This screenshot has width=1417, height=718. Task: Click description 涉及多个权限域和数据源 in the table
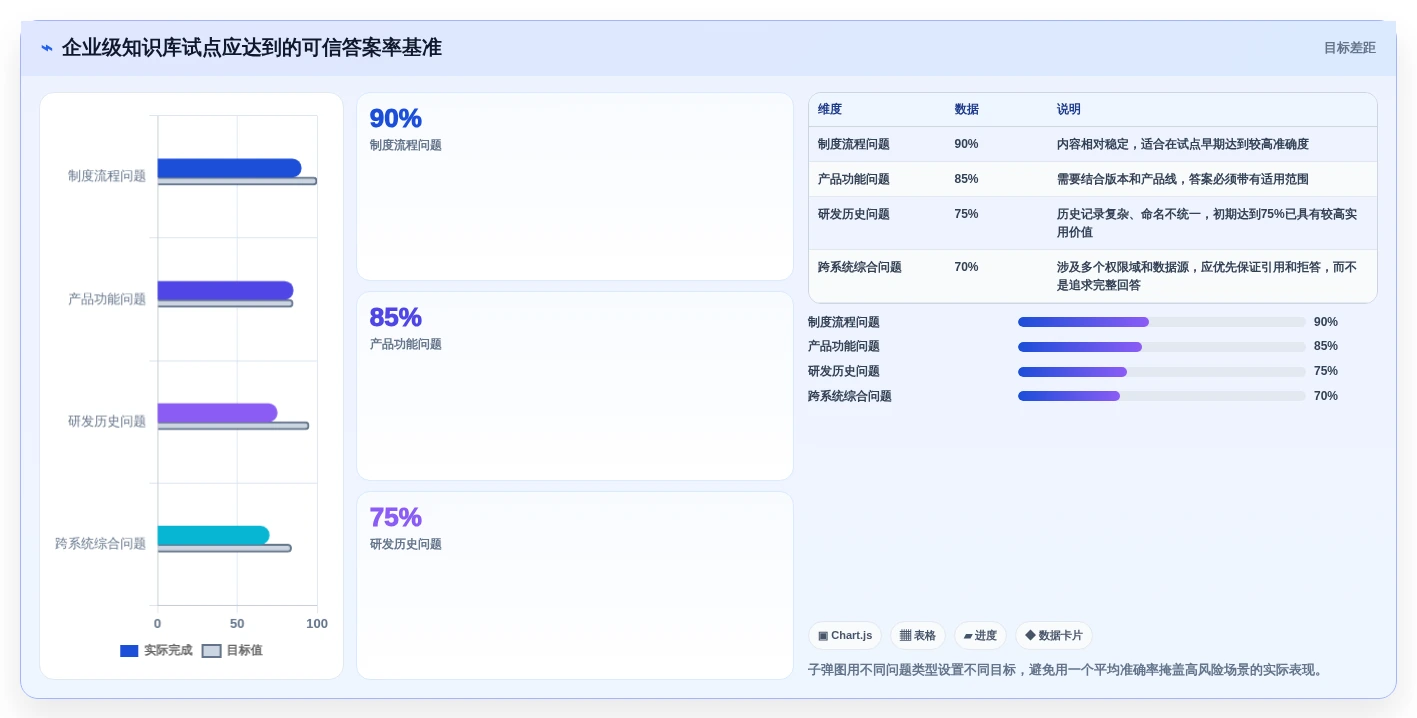pos(1207,276)
